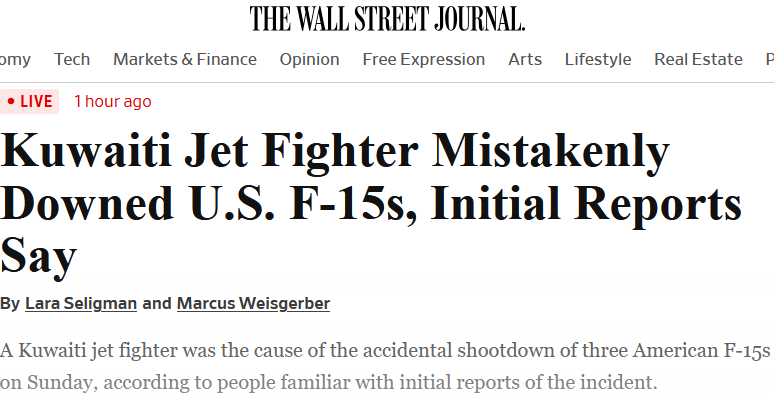The width and height of the screenshot is (774, 407).
Task: Click the 'By' byline label
Action: [9, 303]
